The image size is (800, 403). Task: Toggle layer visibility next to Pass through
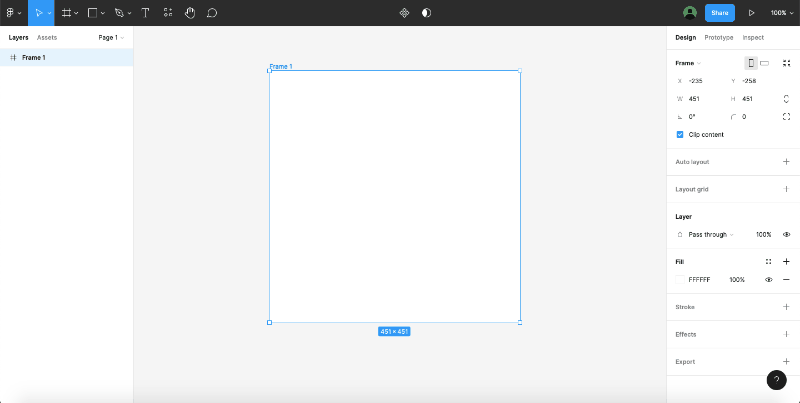(786, 234)
